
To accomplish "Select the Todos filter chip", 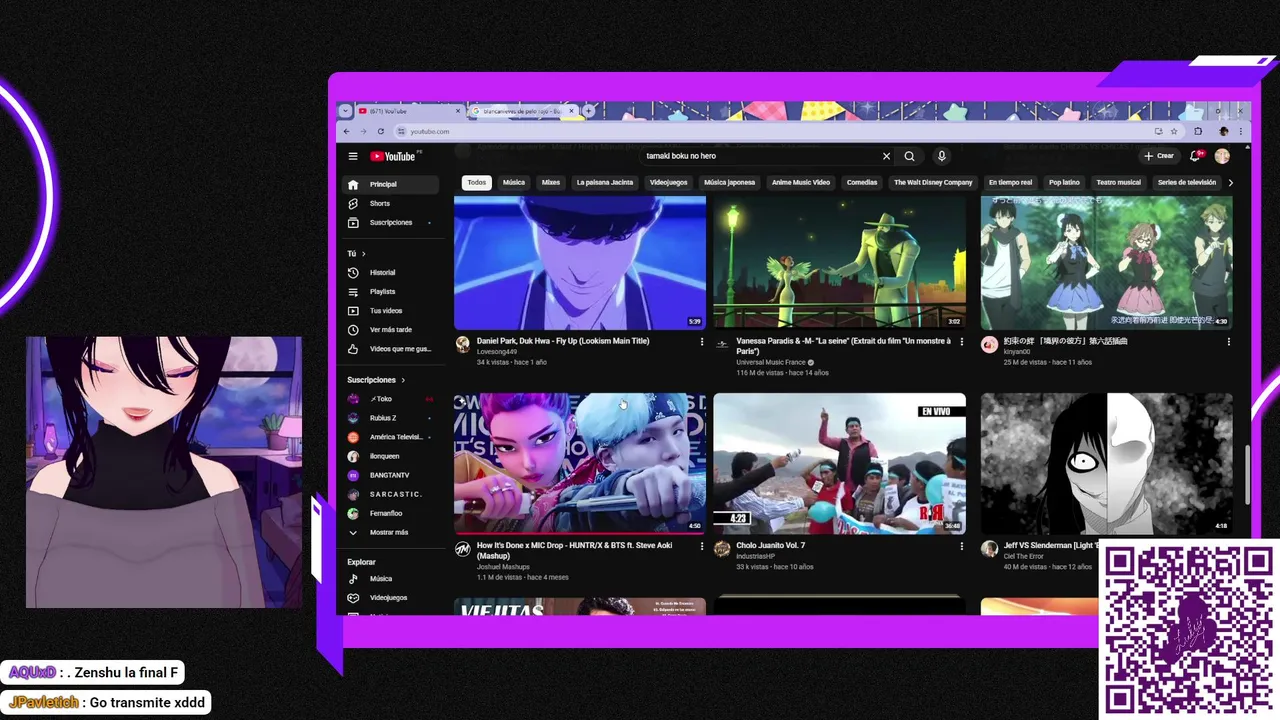I will point(477,183).
